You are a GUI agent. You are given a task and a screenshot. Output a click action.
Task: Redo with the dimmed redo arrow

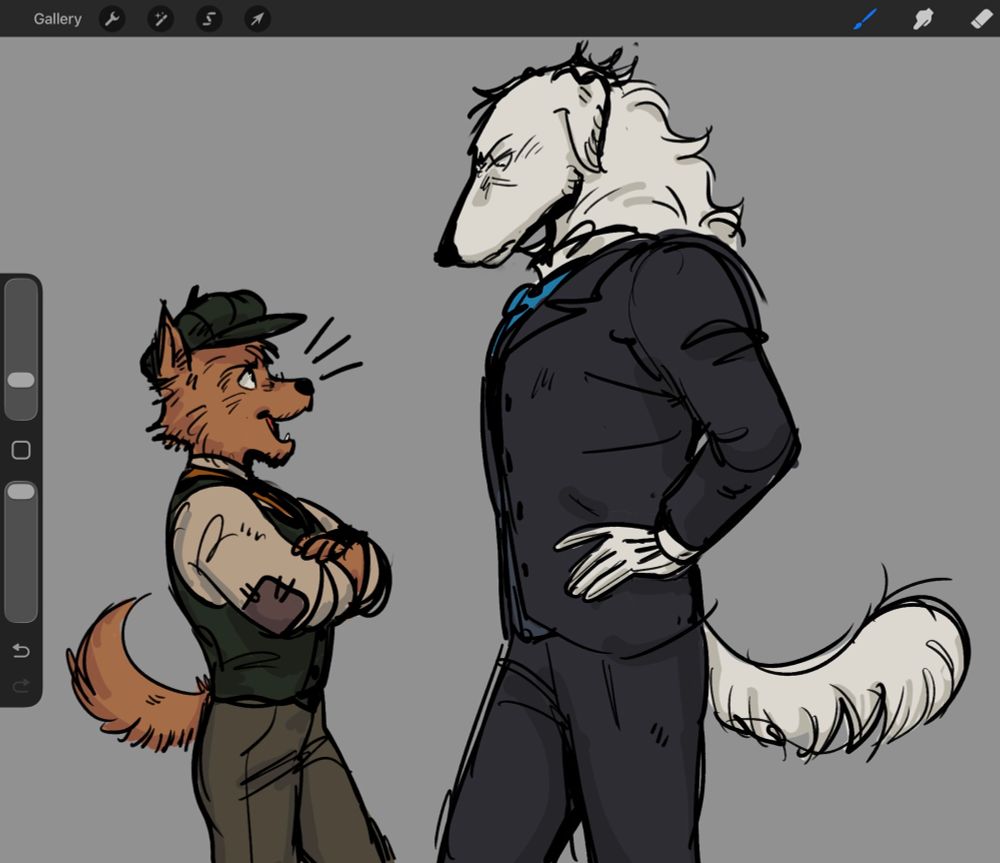click(21, 686)
